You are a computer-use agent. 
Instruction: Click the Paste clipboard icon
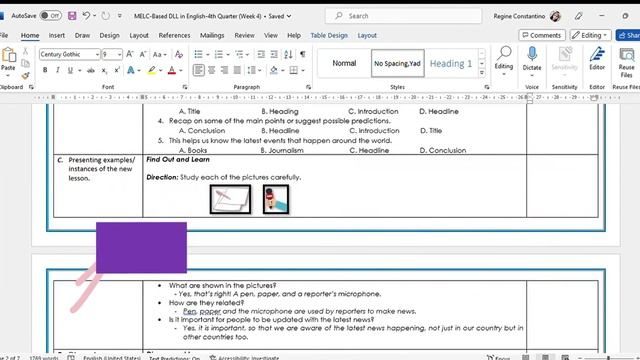(9, 55)
